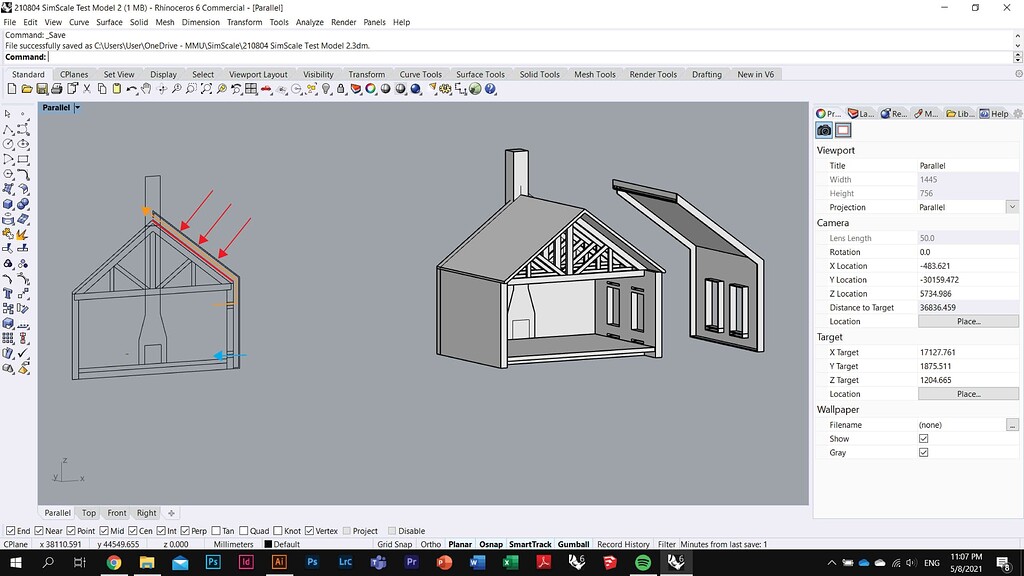The height and width of the screenshot is (576, 1024).
Task: Open the Mesh menu
Action: point(164,22)
